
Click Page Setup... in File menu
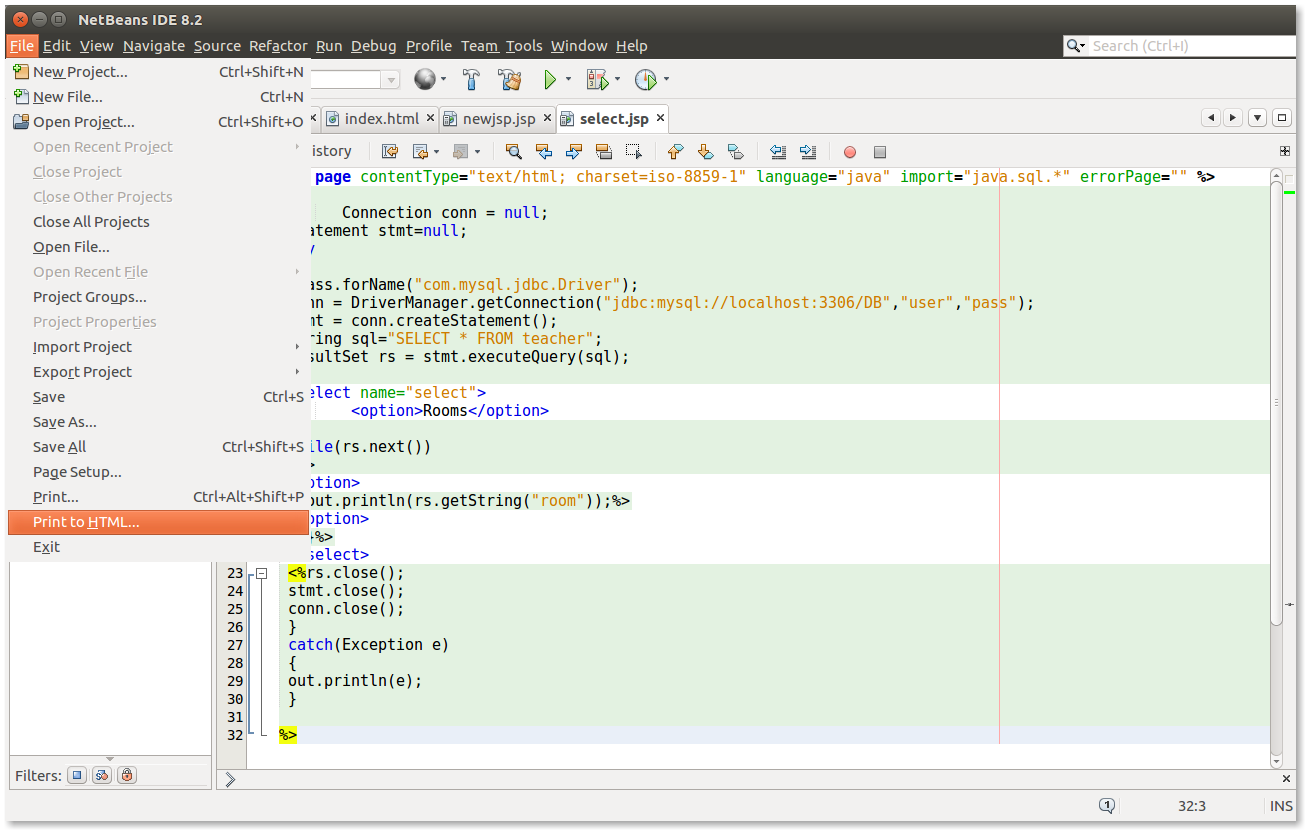point(158,472)
